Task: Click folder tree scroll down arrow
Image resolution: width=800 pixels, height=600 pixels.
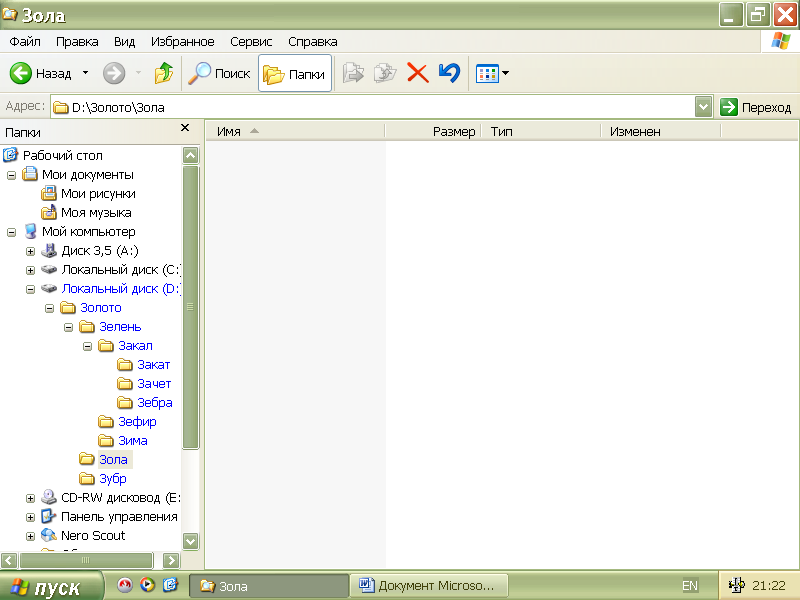Action: [x=190, y=541]
